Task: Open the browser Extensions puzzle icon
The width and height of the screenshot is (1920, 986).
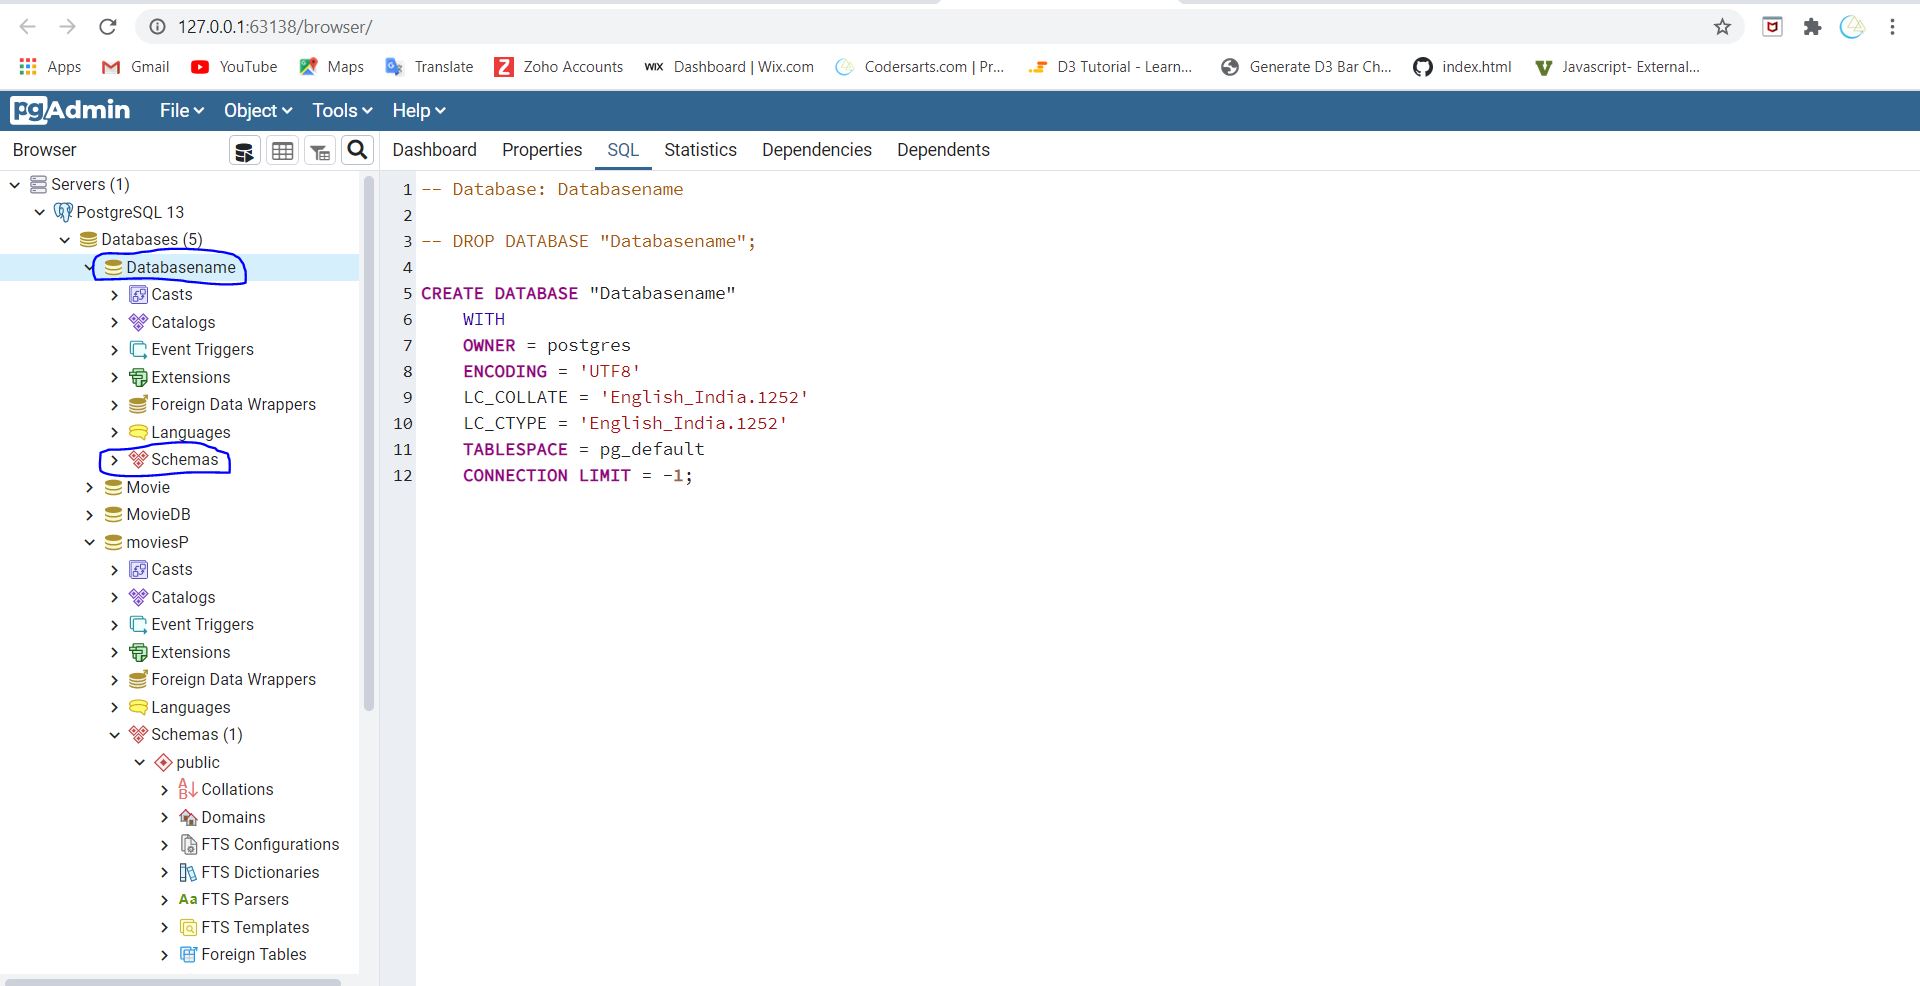Action: point(1812,27)
